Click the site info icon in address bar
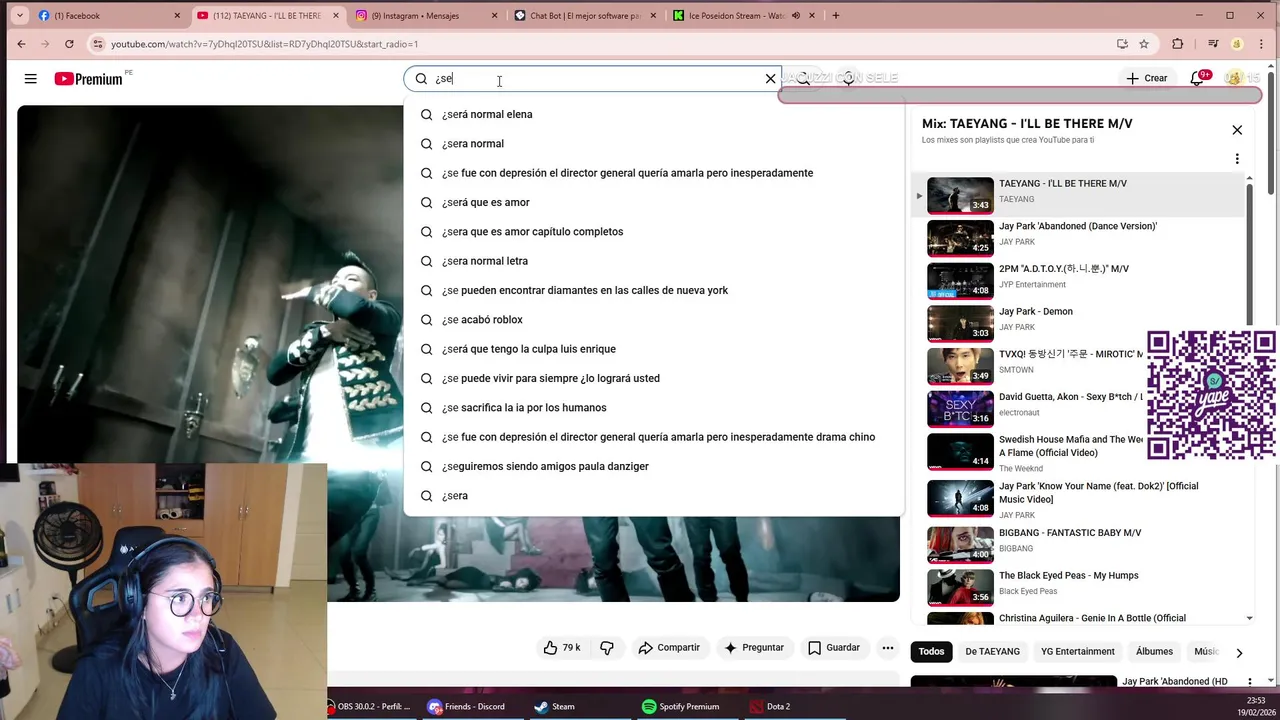This screenshot has height=720, width=1280. pos(97,44)
